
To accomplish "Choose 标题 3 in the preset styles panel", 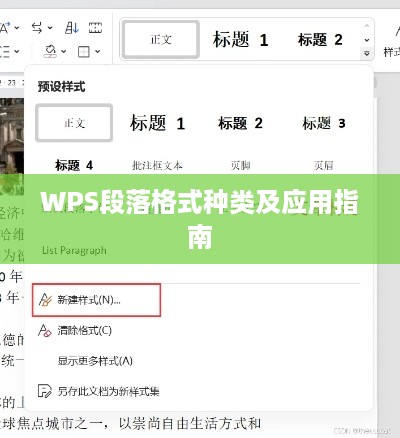I will tap(323, 123).
